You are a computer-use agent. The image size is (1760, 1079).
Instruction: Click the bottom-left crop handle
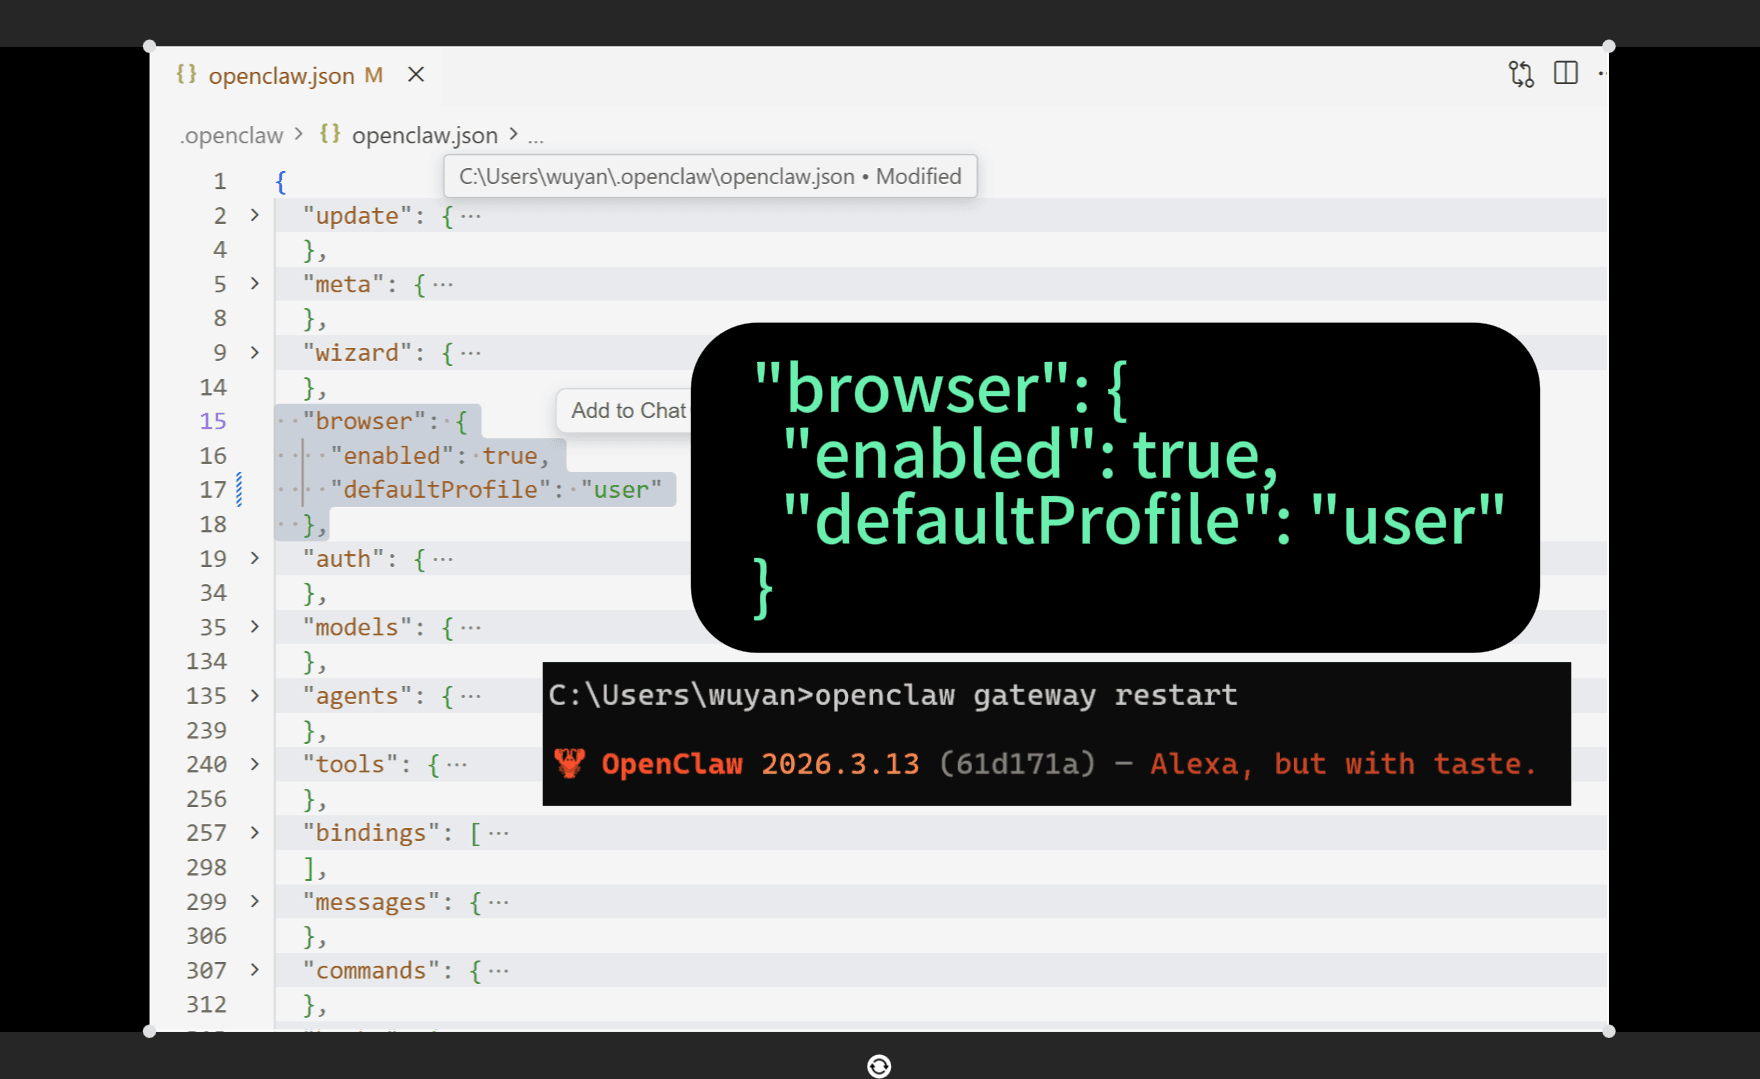point(150,1031)
